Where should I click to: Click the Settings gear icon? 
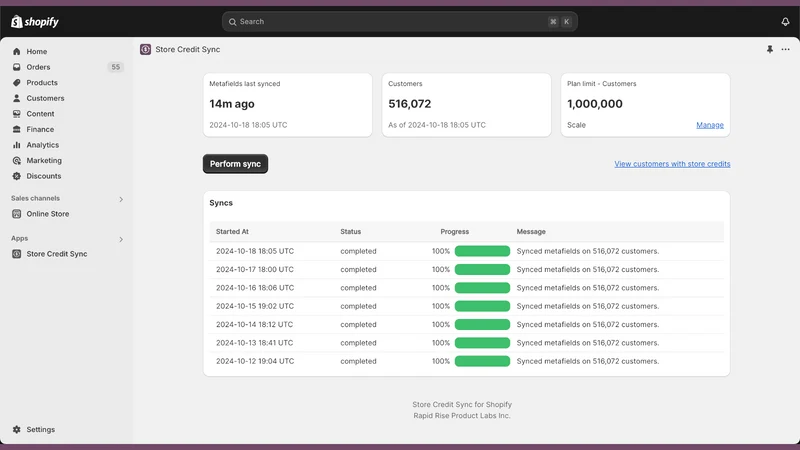(17, 430)
